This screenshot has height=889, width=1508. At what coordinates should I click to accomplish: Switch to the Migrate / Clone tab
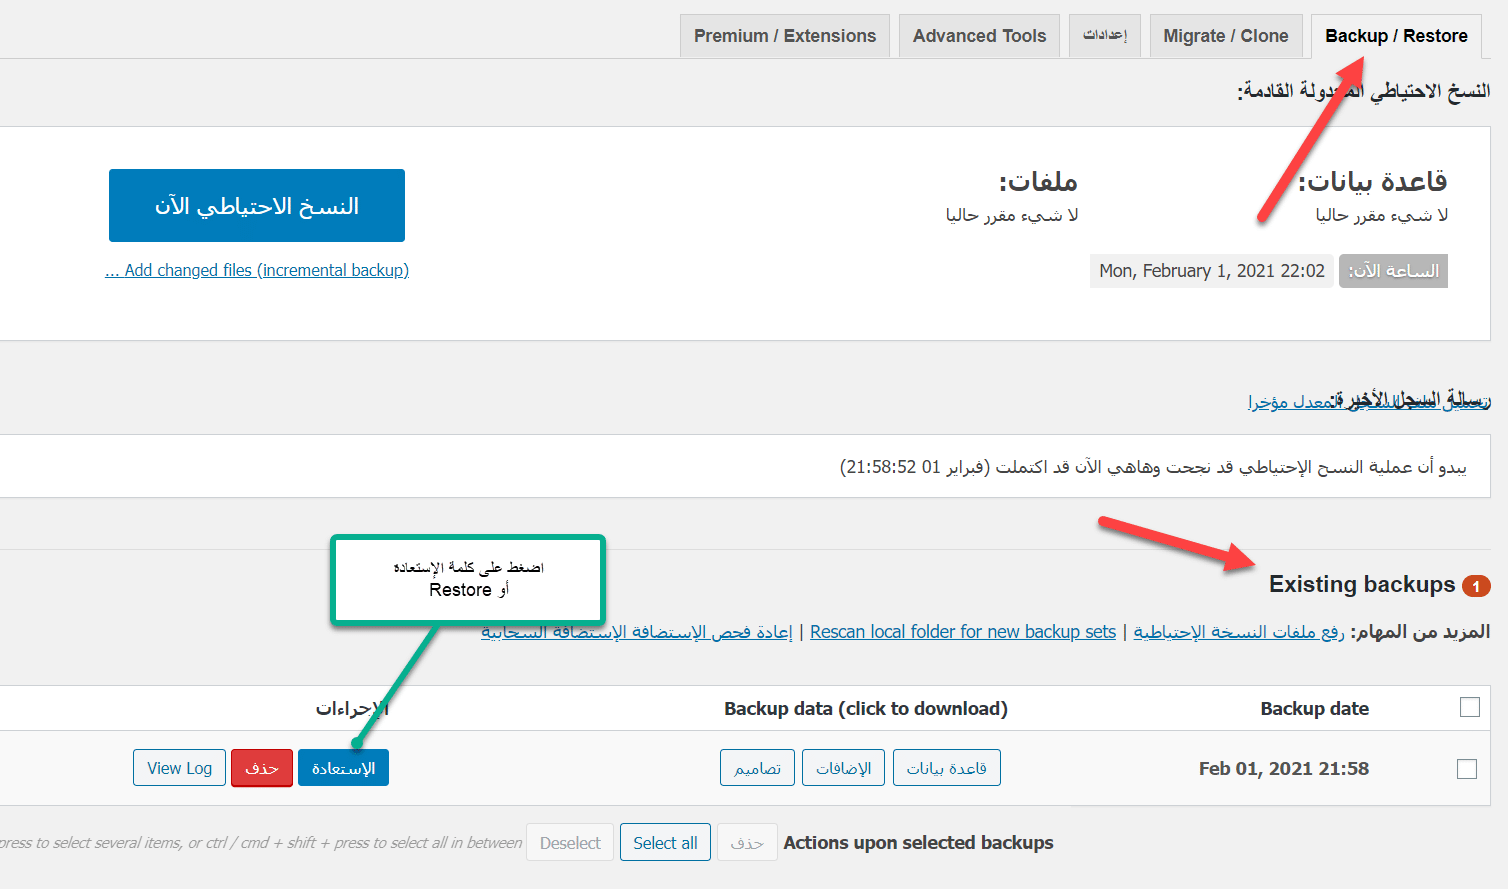[1225, 36]
